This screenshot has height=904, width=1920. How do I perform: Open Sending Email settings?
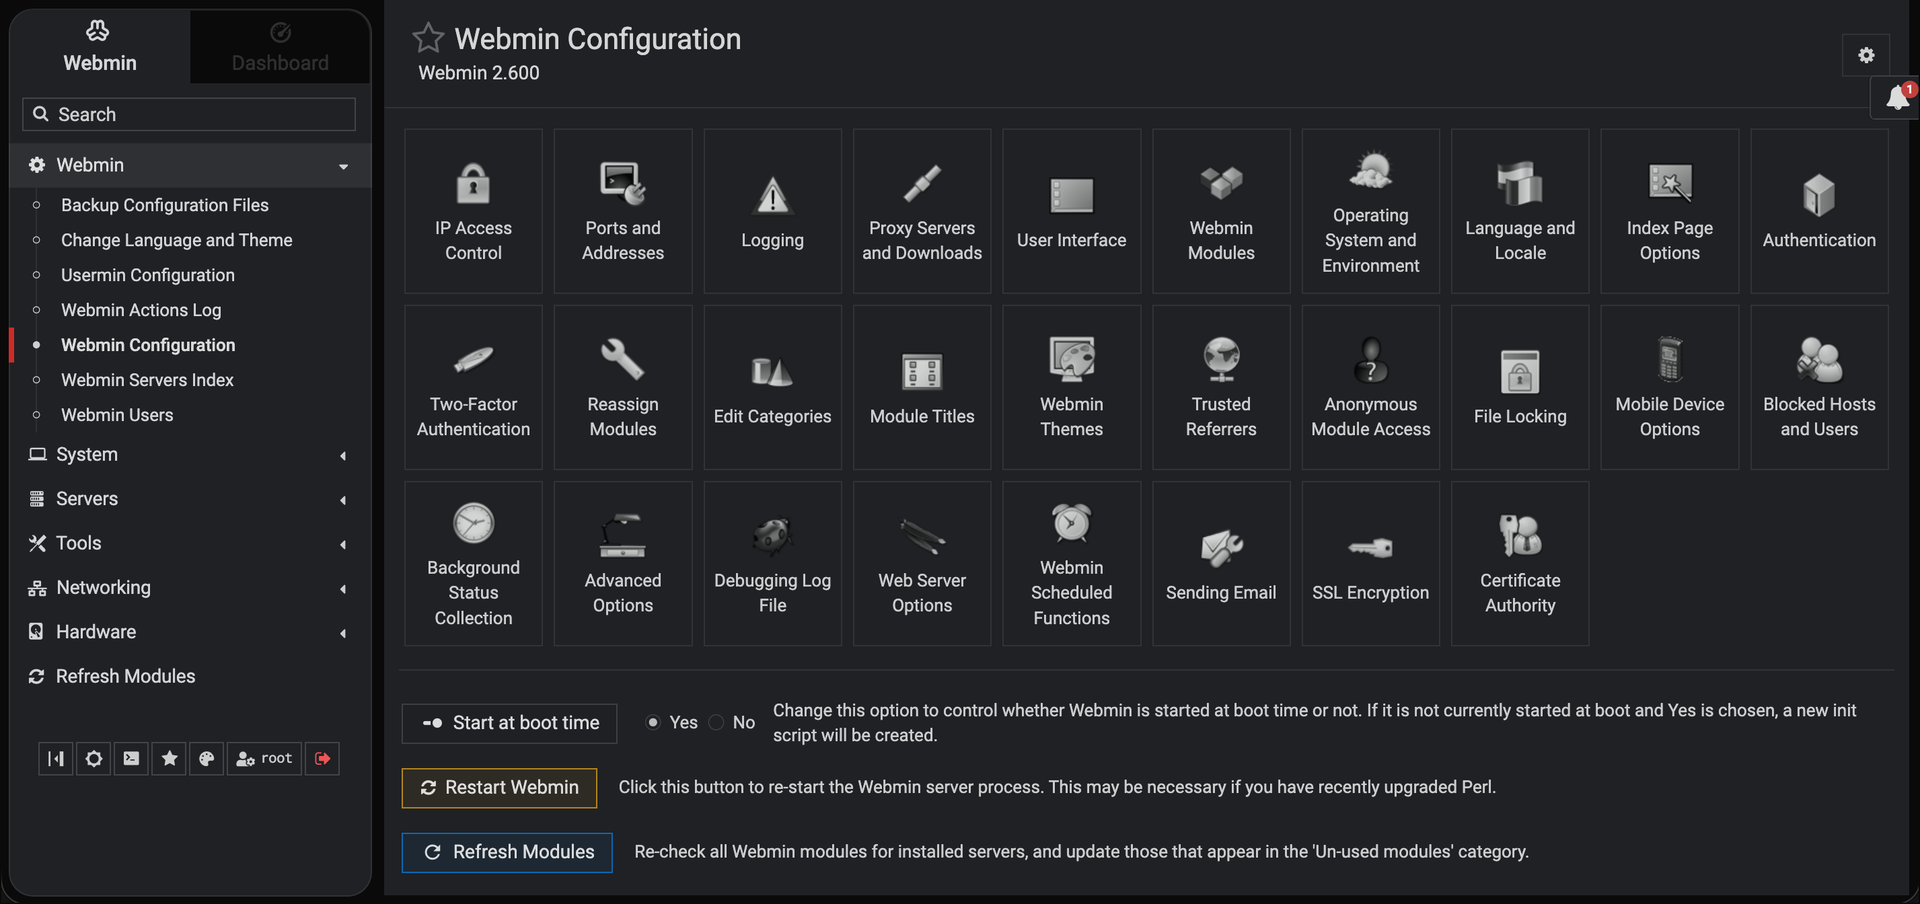coord(1221,563)
